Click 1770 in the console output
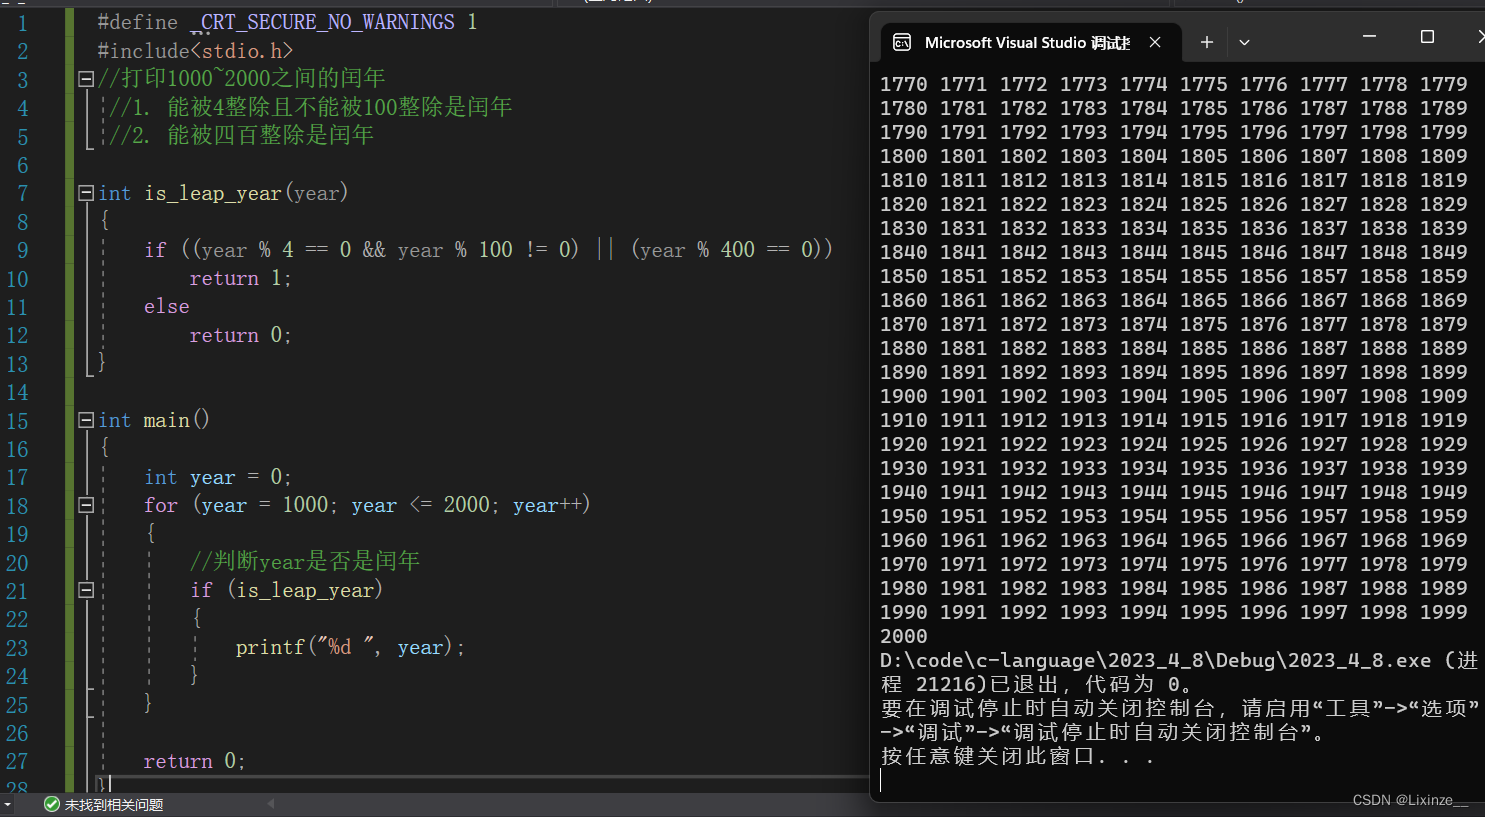This screenshot has height=817, width=1485. 904,84
